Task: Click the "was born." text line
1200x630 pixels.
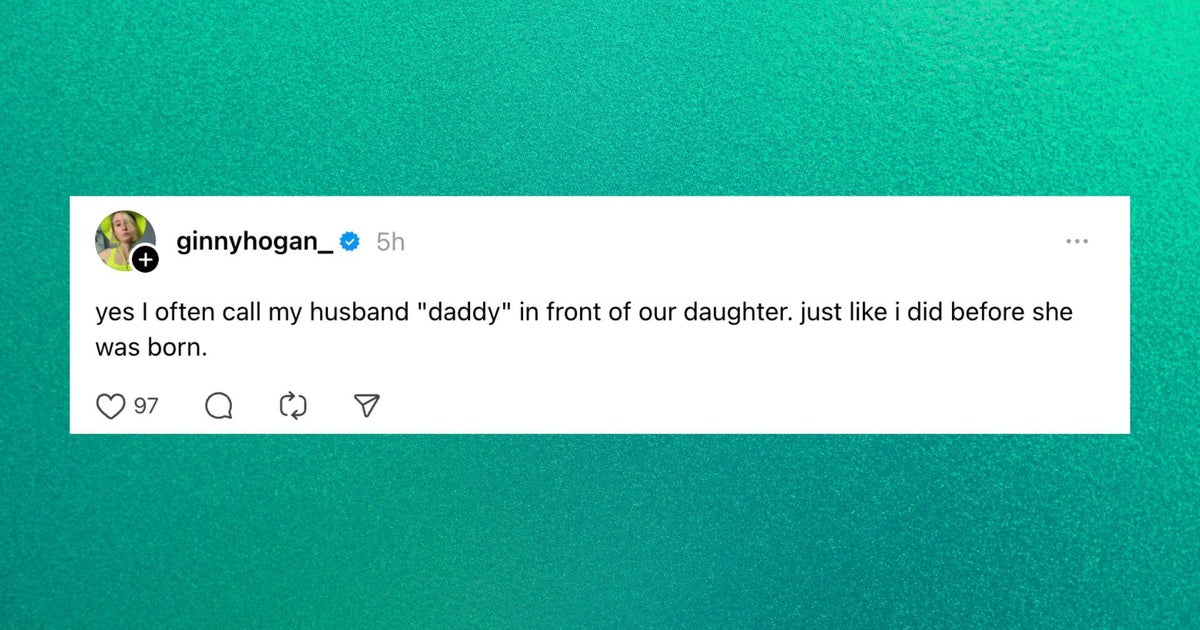Action: 139,350
